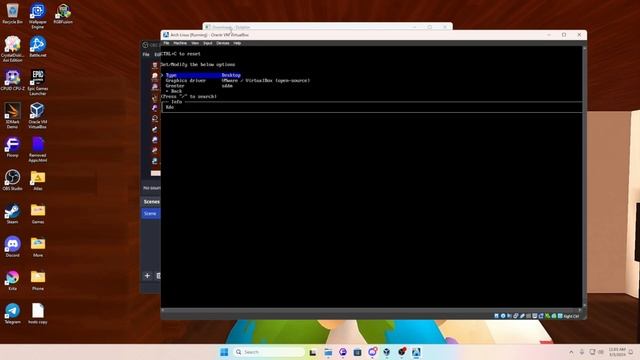Open the Epic Games Launcher shortcut
640x360 pixels.
(x=38, y=83)
